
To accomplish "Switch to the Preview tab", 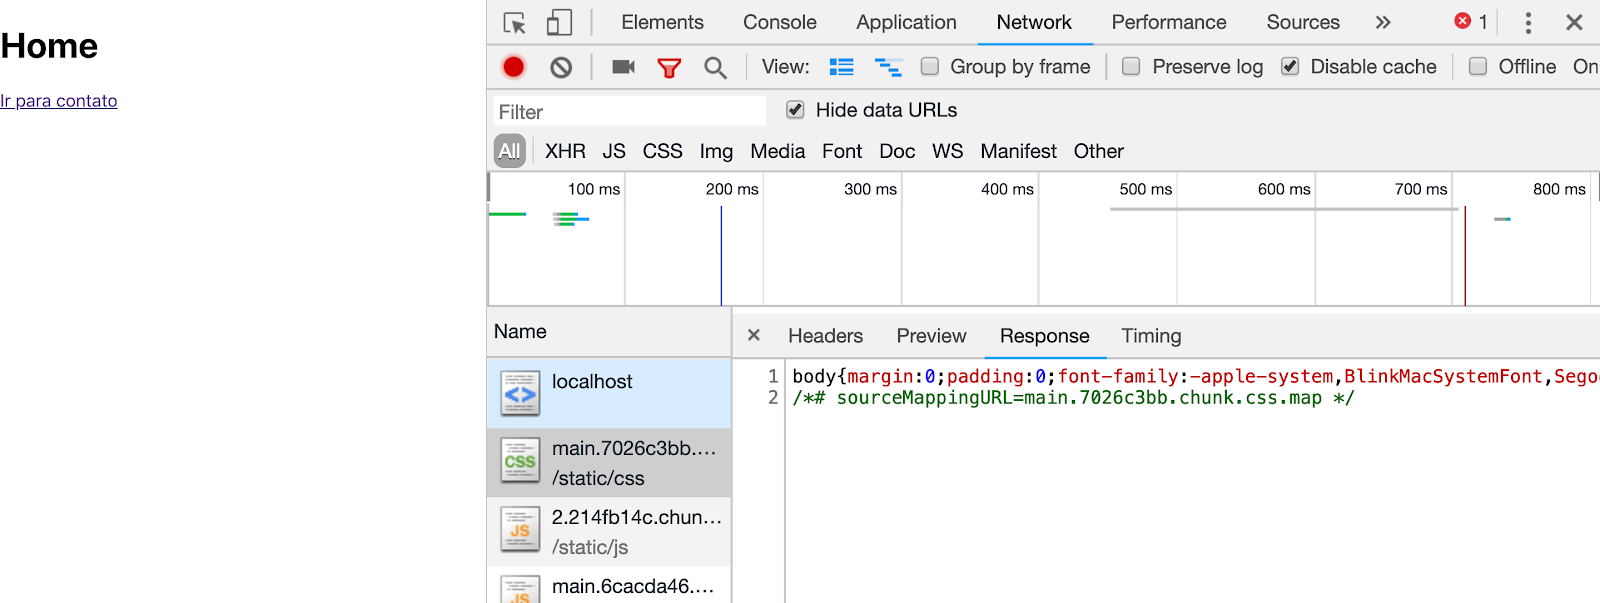I will coord(931,336).
